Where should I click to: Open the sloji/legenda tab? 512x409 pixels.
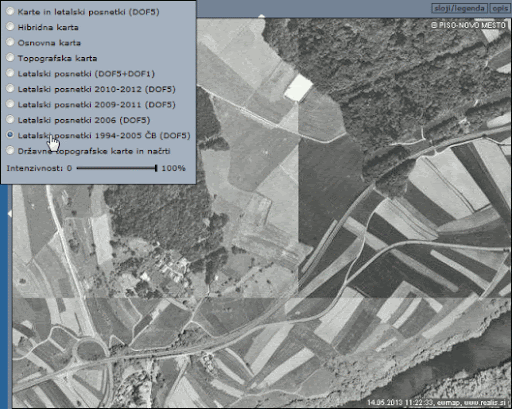pos(459,8)
